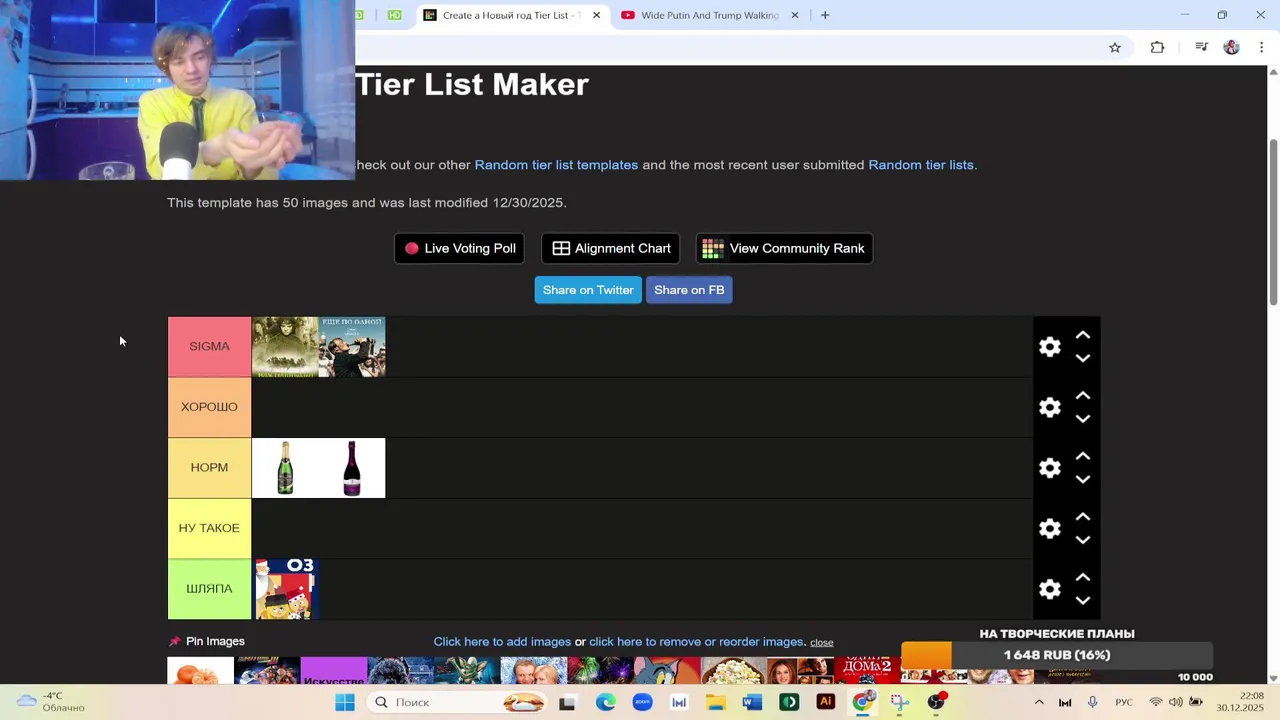
Task: Select the ОЗ image in ШЛЯПА tier
Action: (x=285, y=589)
